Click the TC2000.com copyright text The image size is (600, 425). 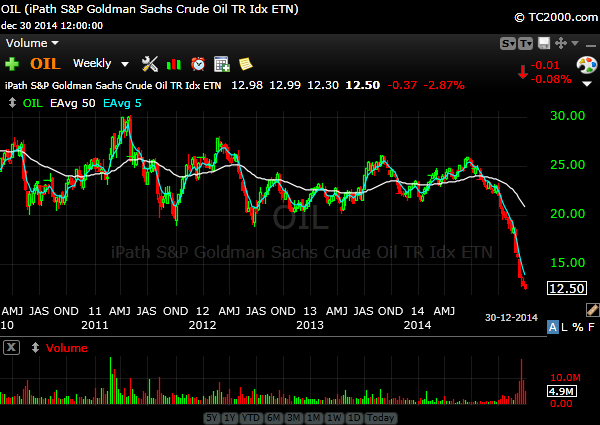[556, 17]
